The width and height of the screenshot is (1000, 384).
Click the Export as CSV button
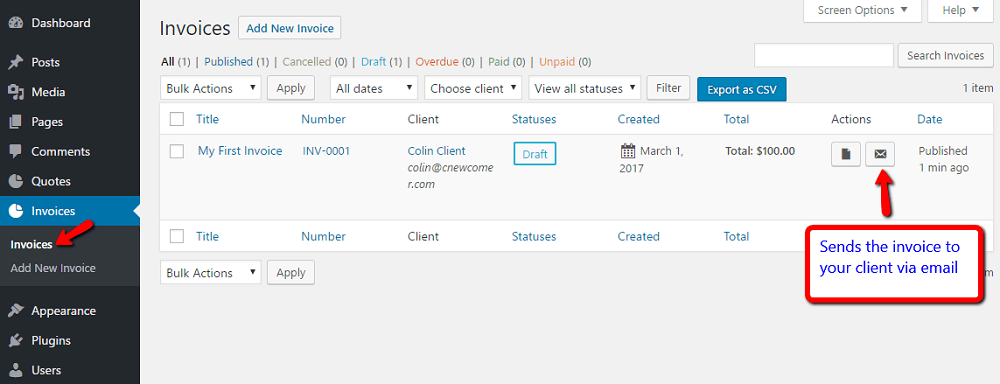tap(742, 89)
